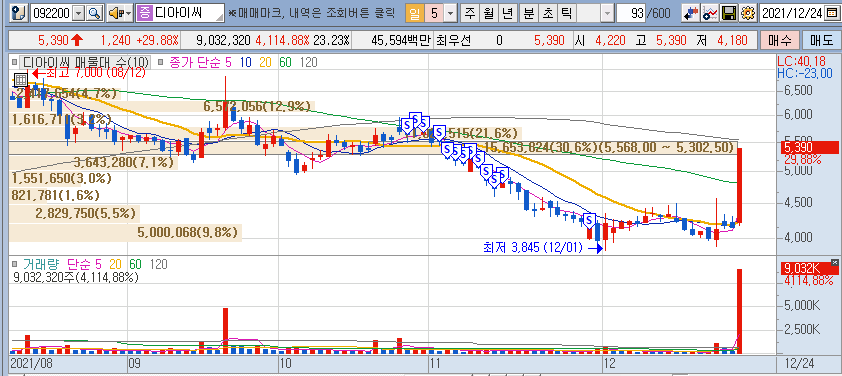Screen dimensions: 842x376
Task: Close the volume panel with x button
Action: [x=834, y=262]
